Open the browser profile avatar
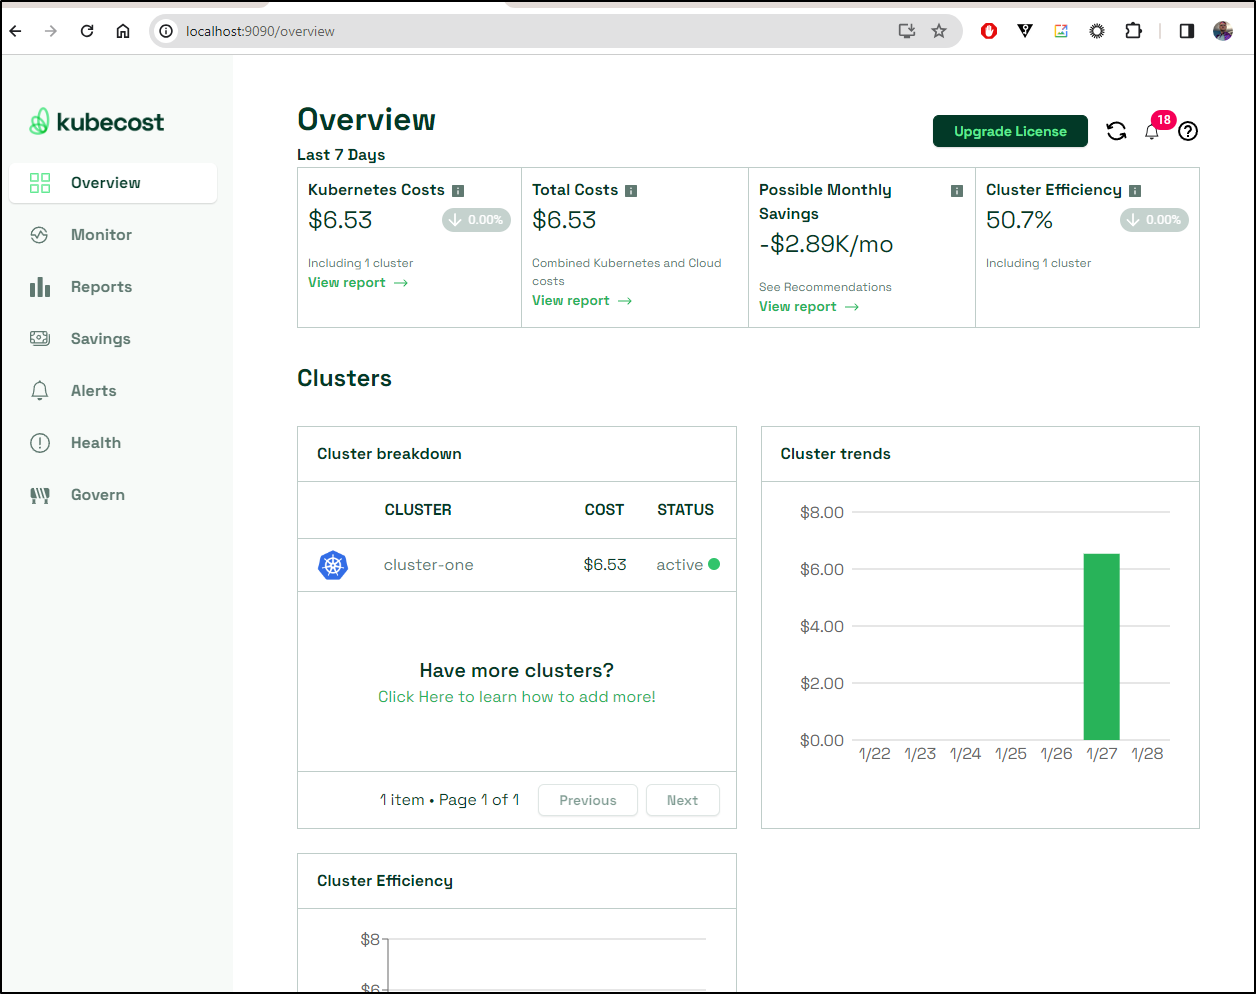Viewport: 1256px width, 994px height. point(1223,31)
